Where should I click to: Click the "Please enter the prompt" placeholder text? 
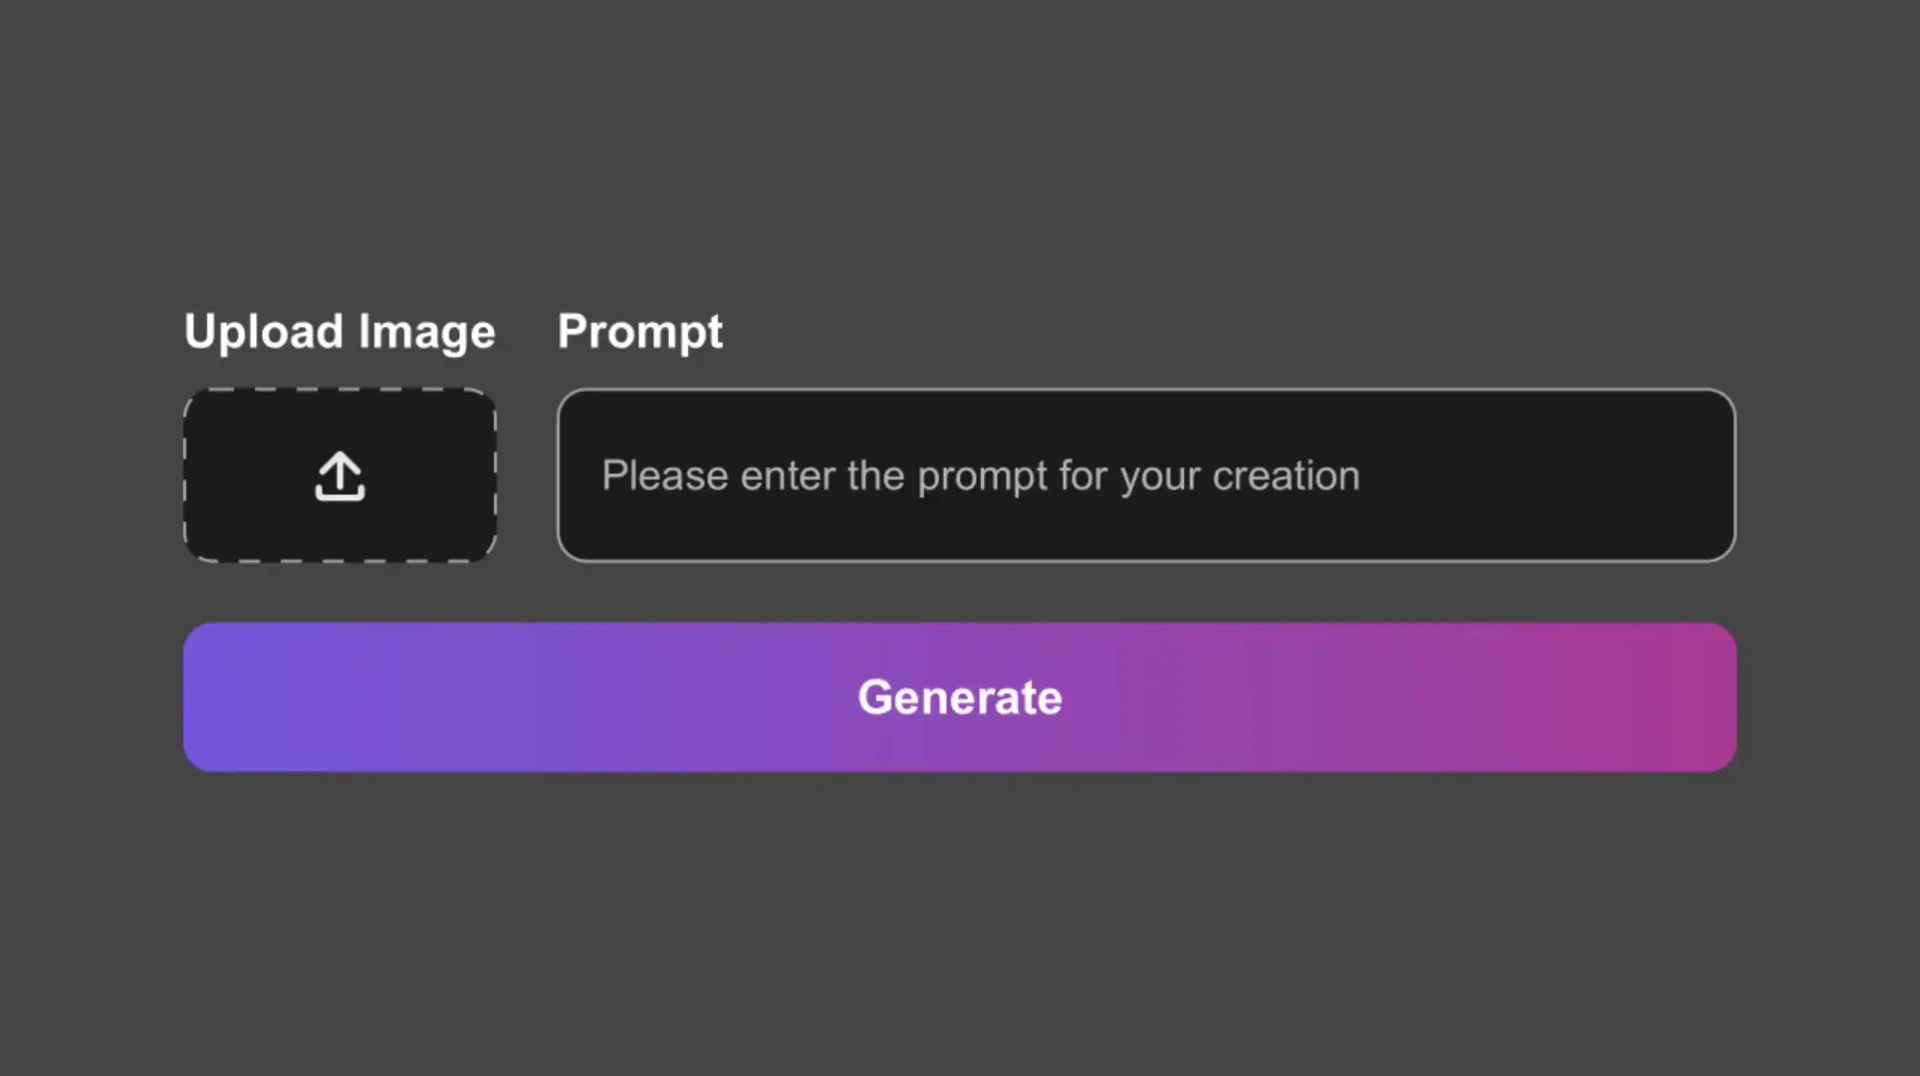(x=980, y=476)
